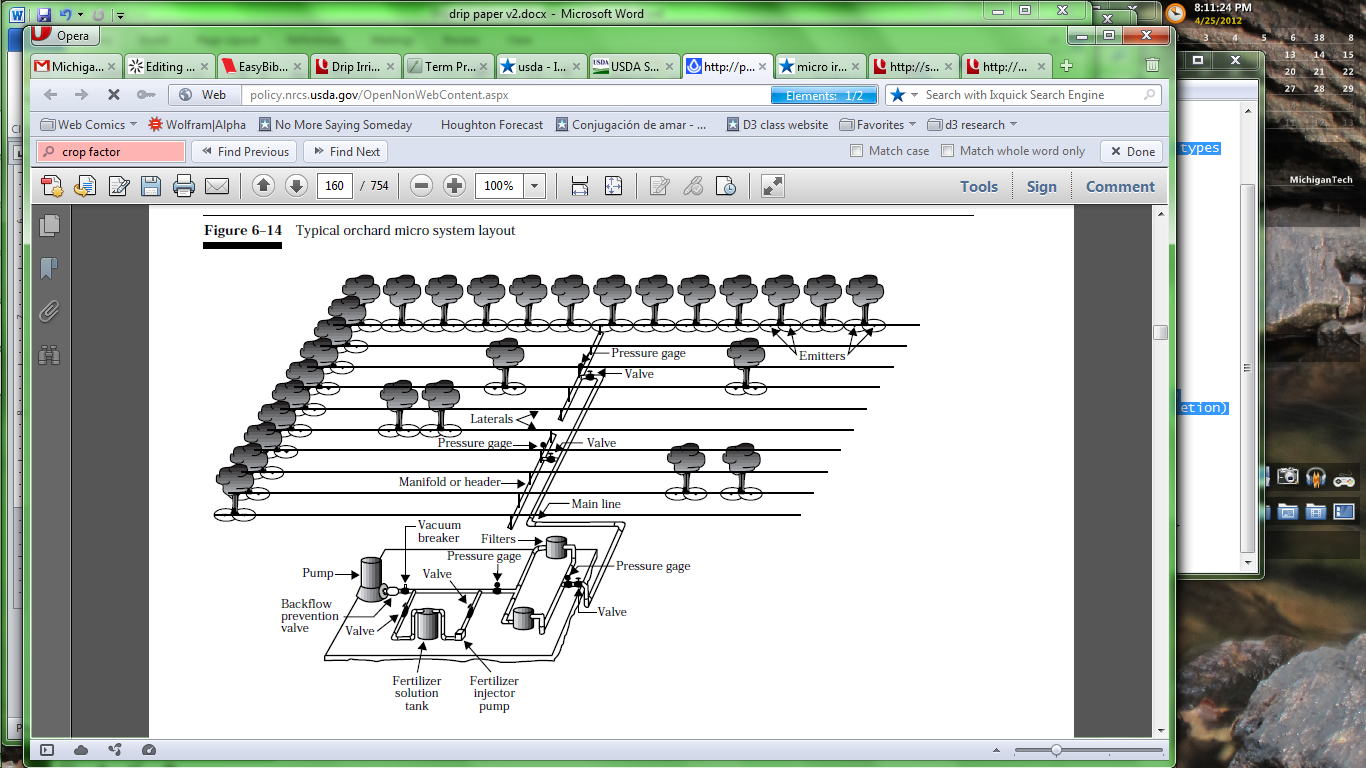This screenshot has width=1366, height=768.
Task: Go to previous page with up arrow
Action: (263, 186)
